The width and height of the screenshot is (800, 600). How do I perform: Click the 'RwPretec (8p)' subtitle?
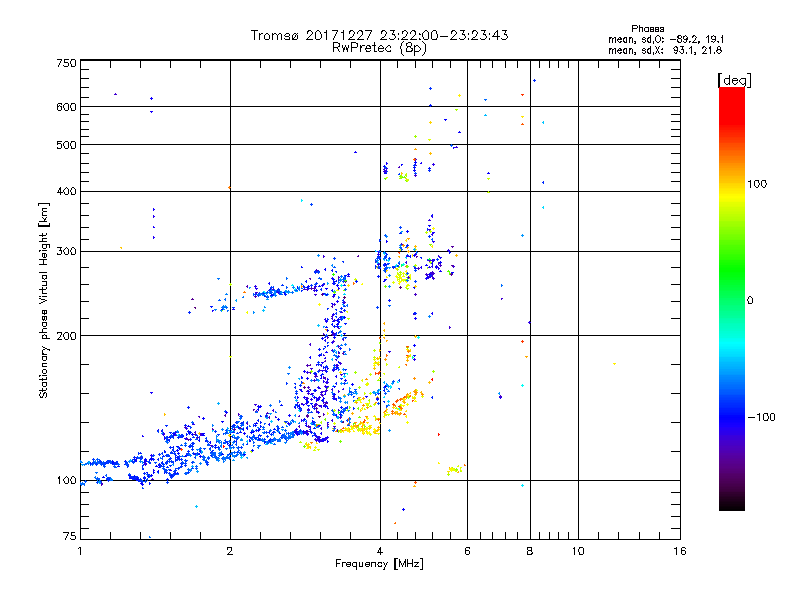click(379, 48)
